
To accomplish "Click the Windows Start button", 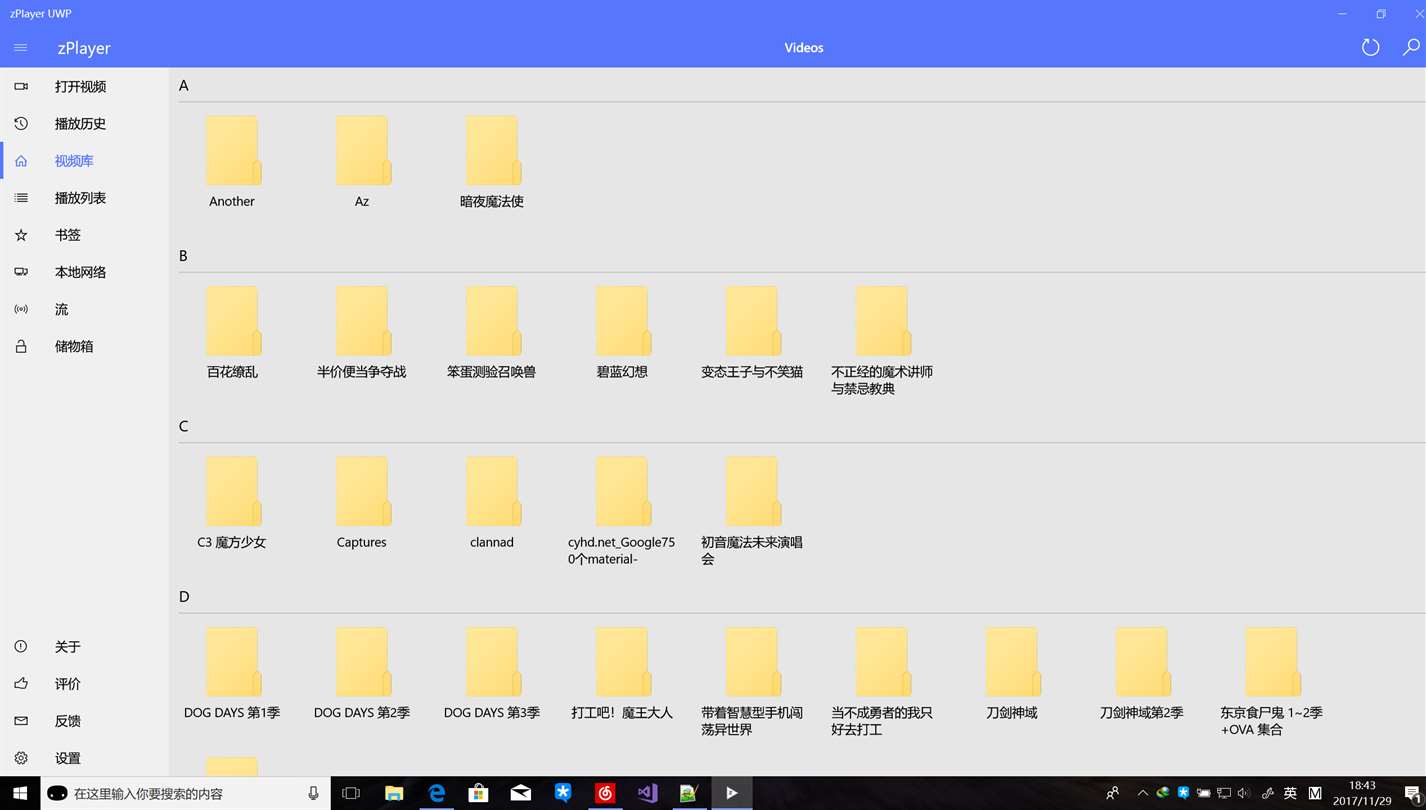I will 20,793.
